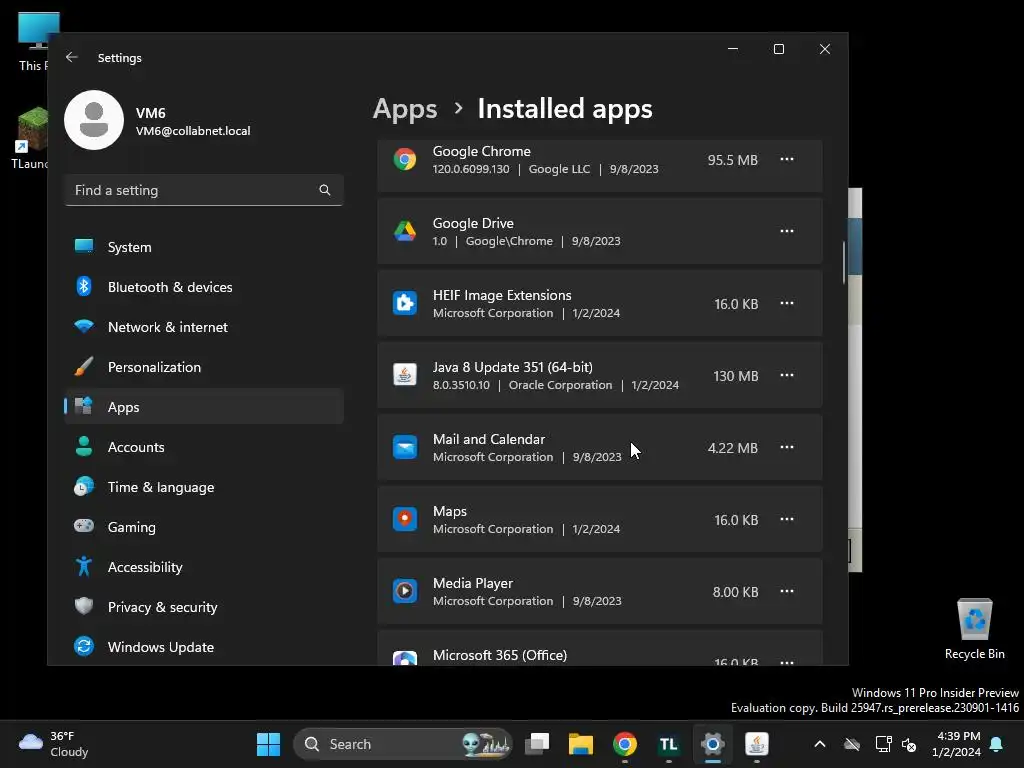Open File Explorer from taskbar
The height and width of the screenshot is (768, 1024).
(x=581, y=744)
